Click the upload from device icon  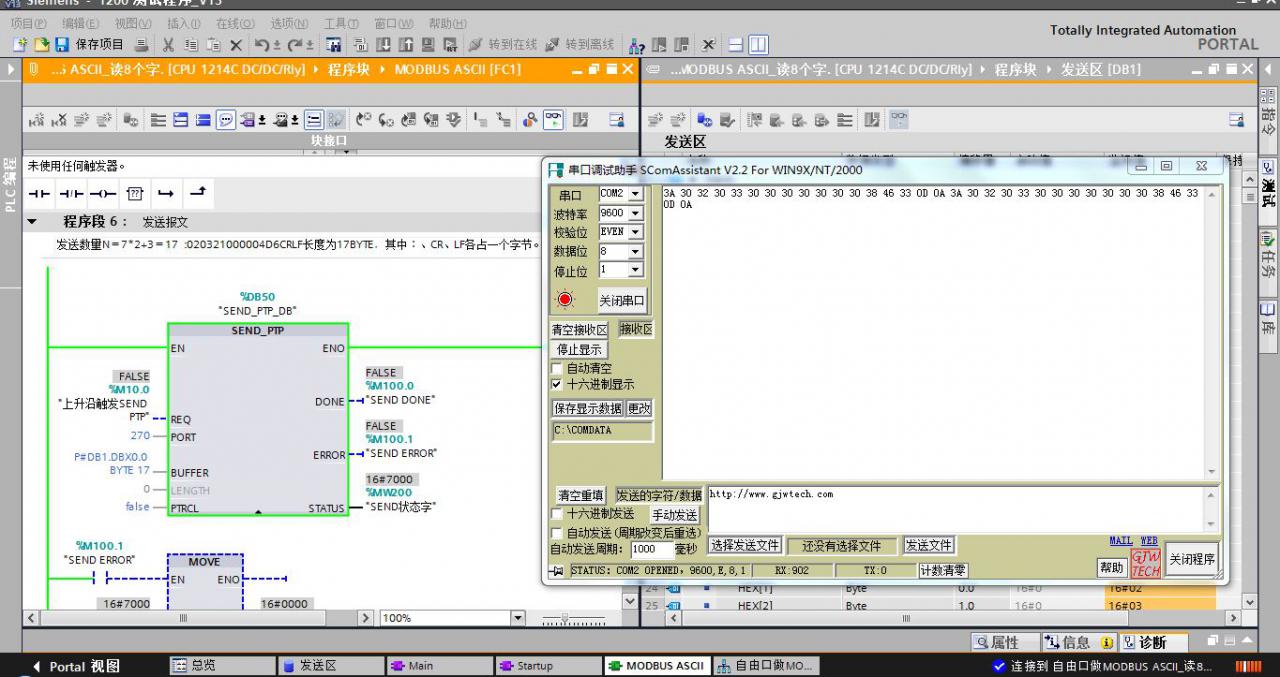(406, 44)
